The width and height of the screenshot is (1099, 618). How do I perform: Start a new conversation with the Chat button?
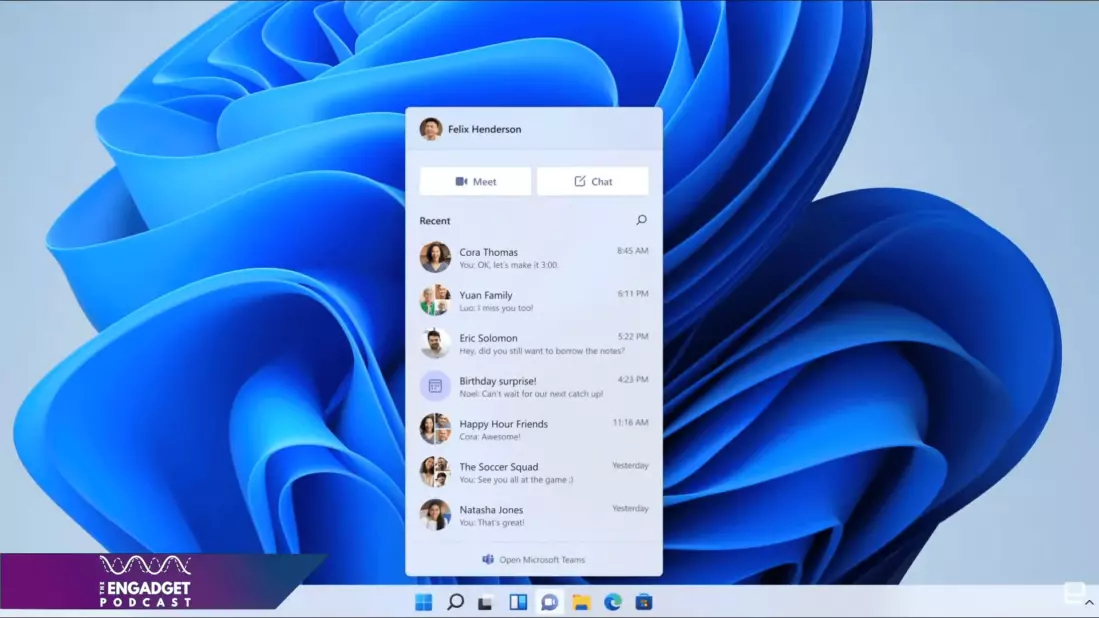[592, 182]
